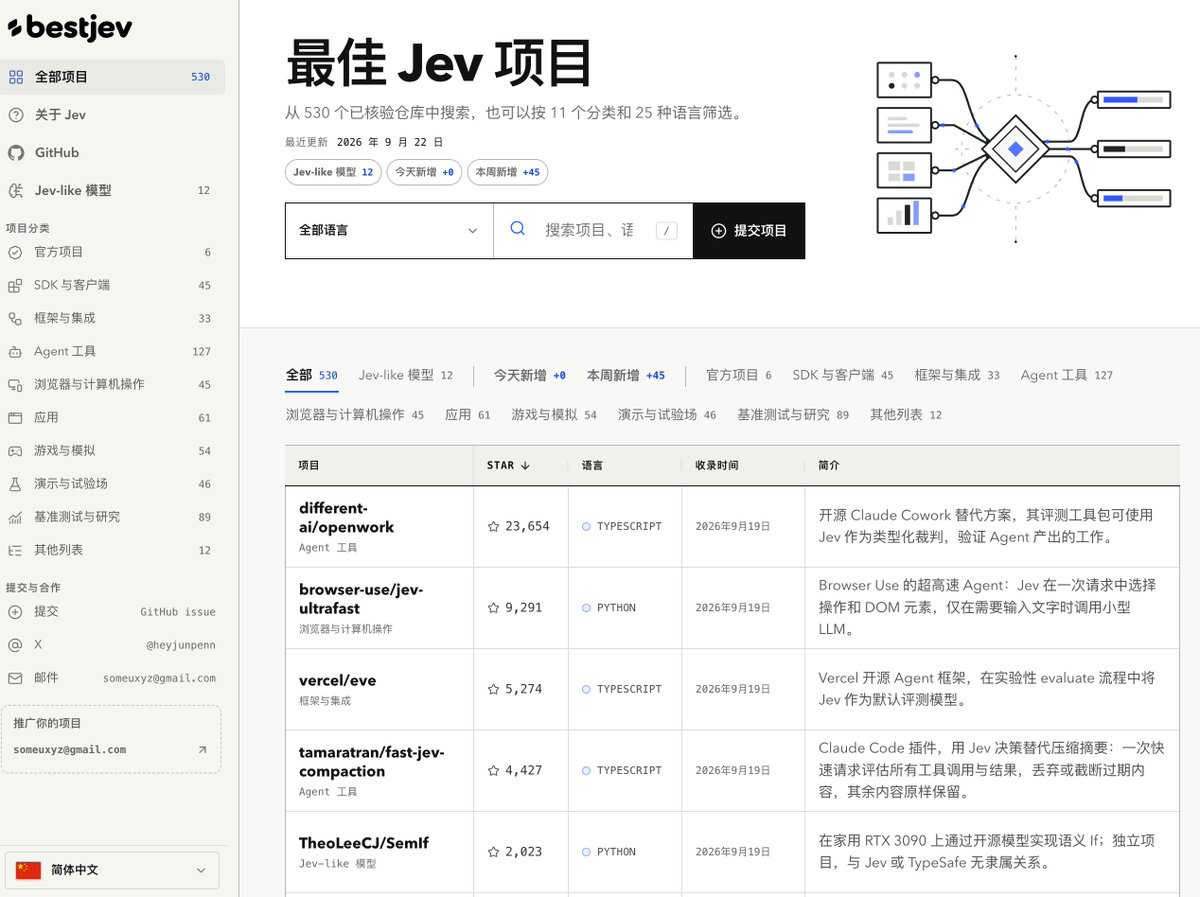Click the plus-circle icon beside 提交 in sidebar
Screen dimensions: 1200x897
point(15,611)
